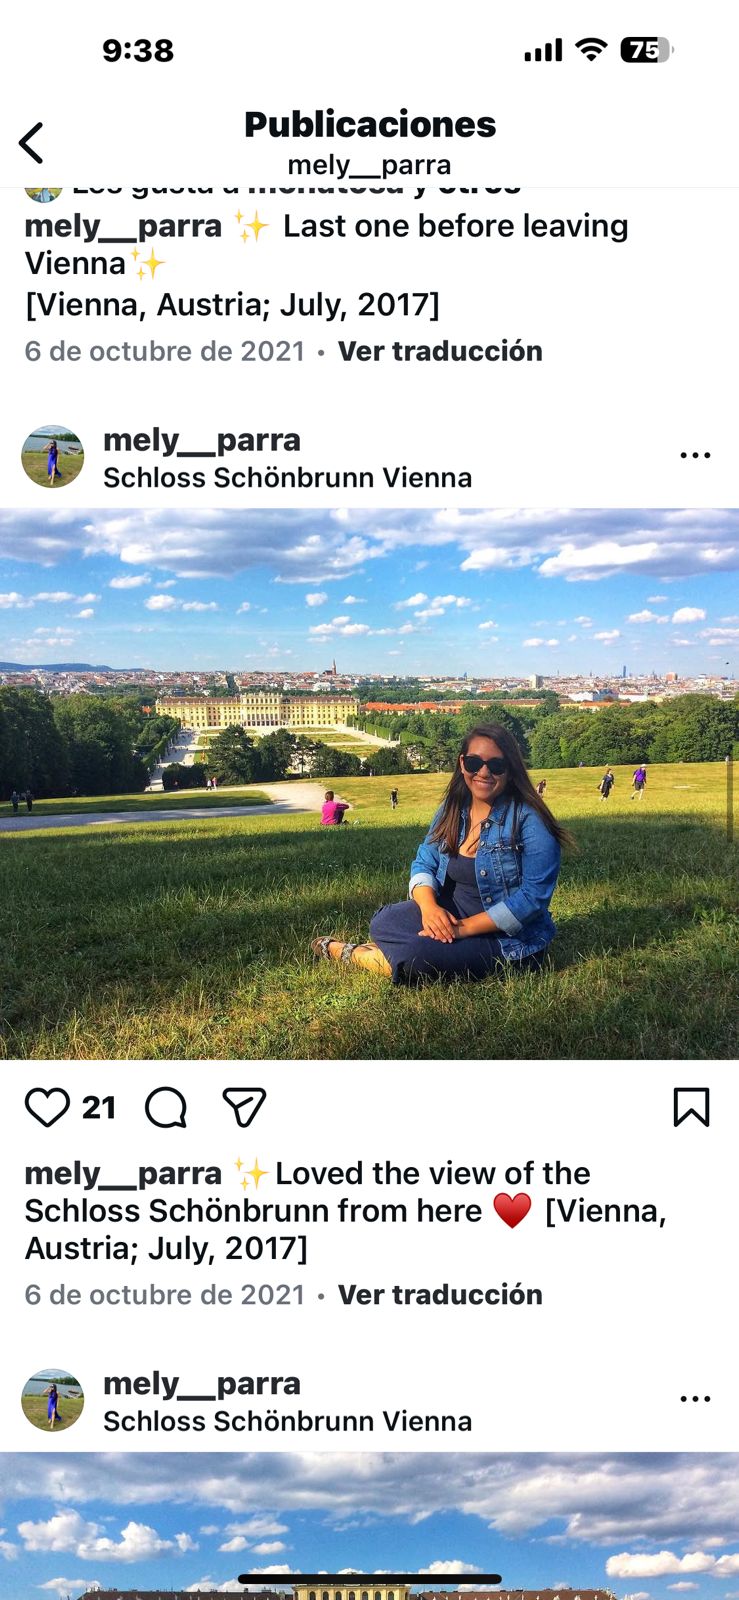The image size is (739, 1600).
Task: Tap mely__parra's avatar on the middle post
Action: click(53, 457)
